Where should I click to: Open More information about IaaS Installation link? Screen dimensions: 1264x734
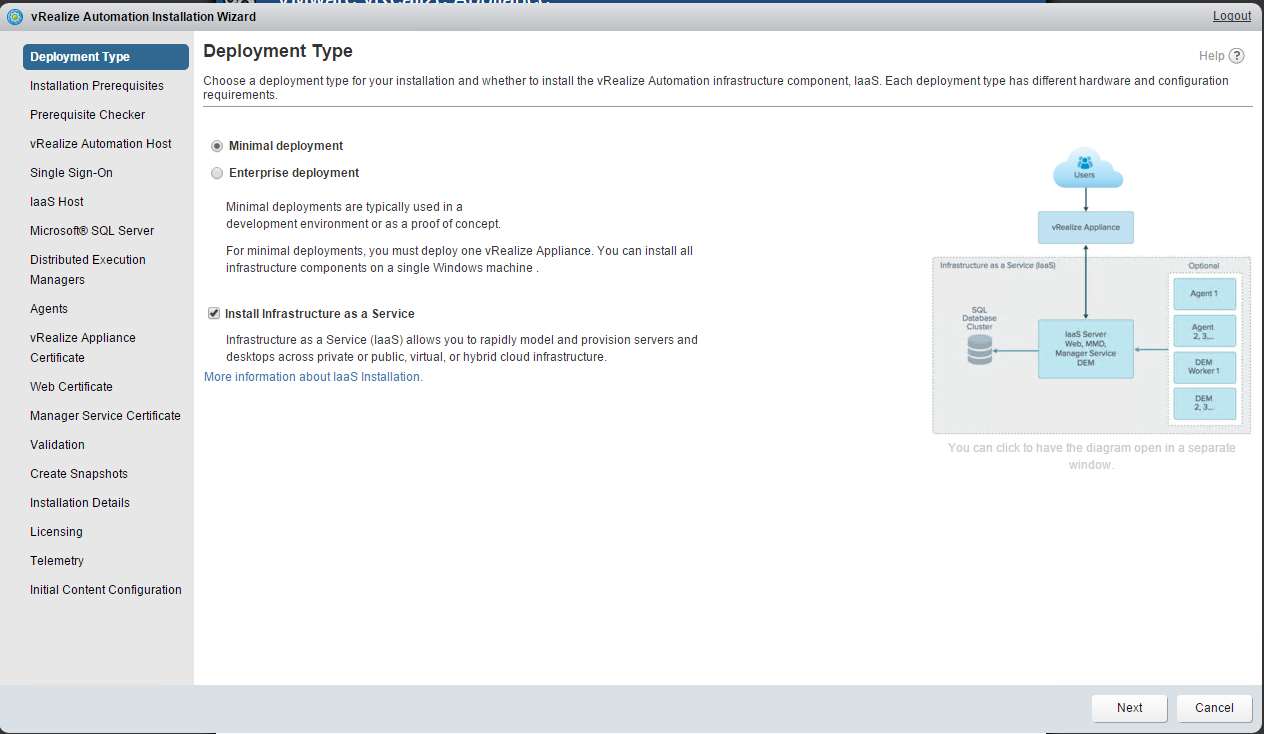313,377
